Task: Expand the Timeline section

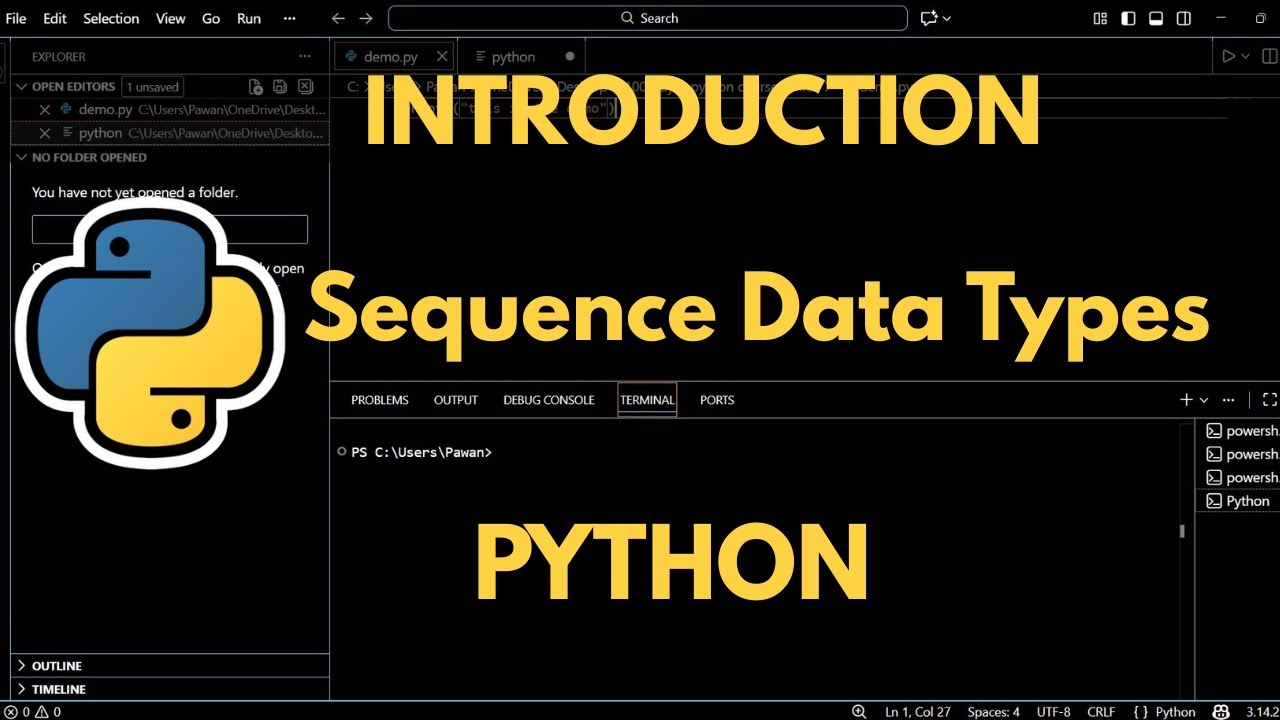Action: coord(170,689)
